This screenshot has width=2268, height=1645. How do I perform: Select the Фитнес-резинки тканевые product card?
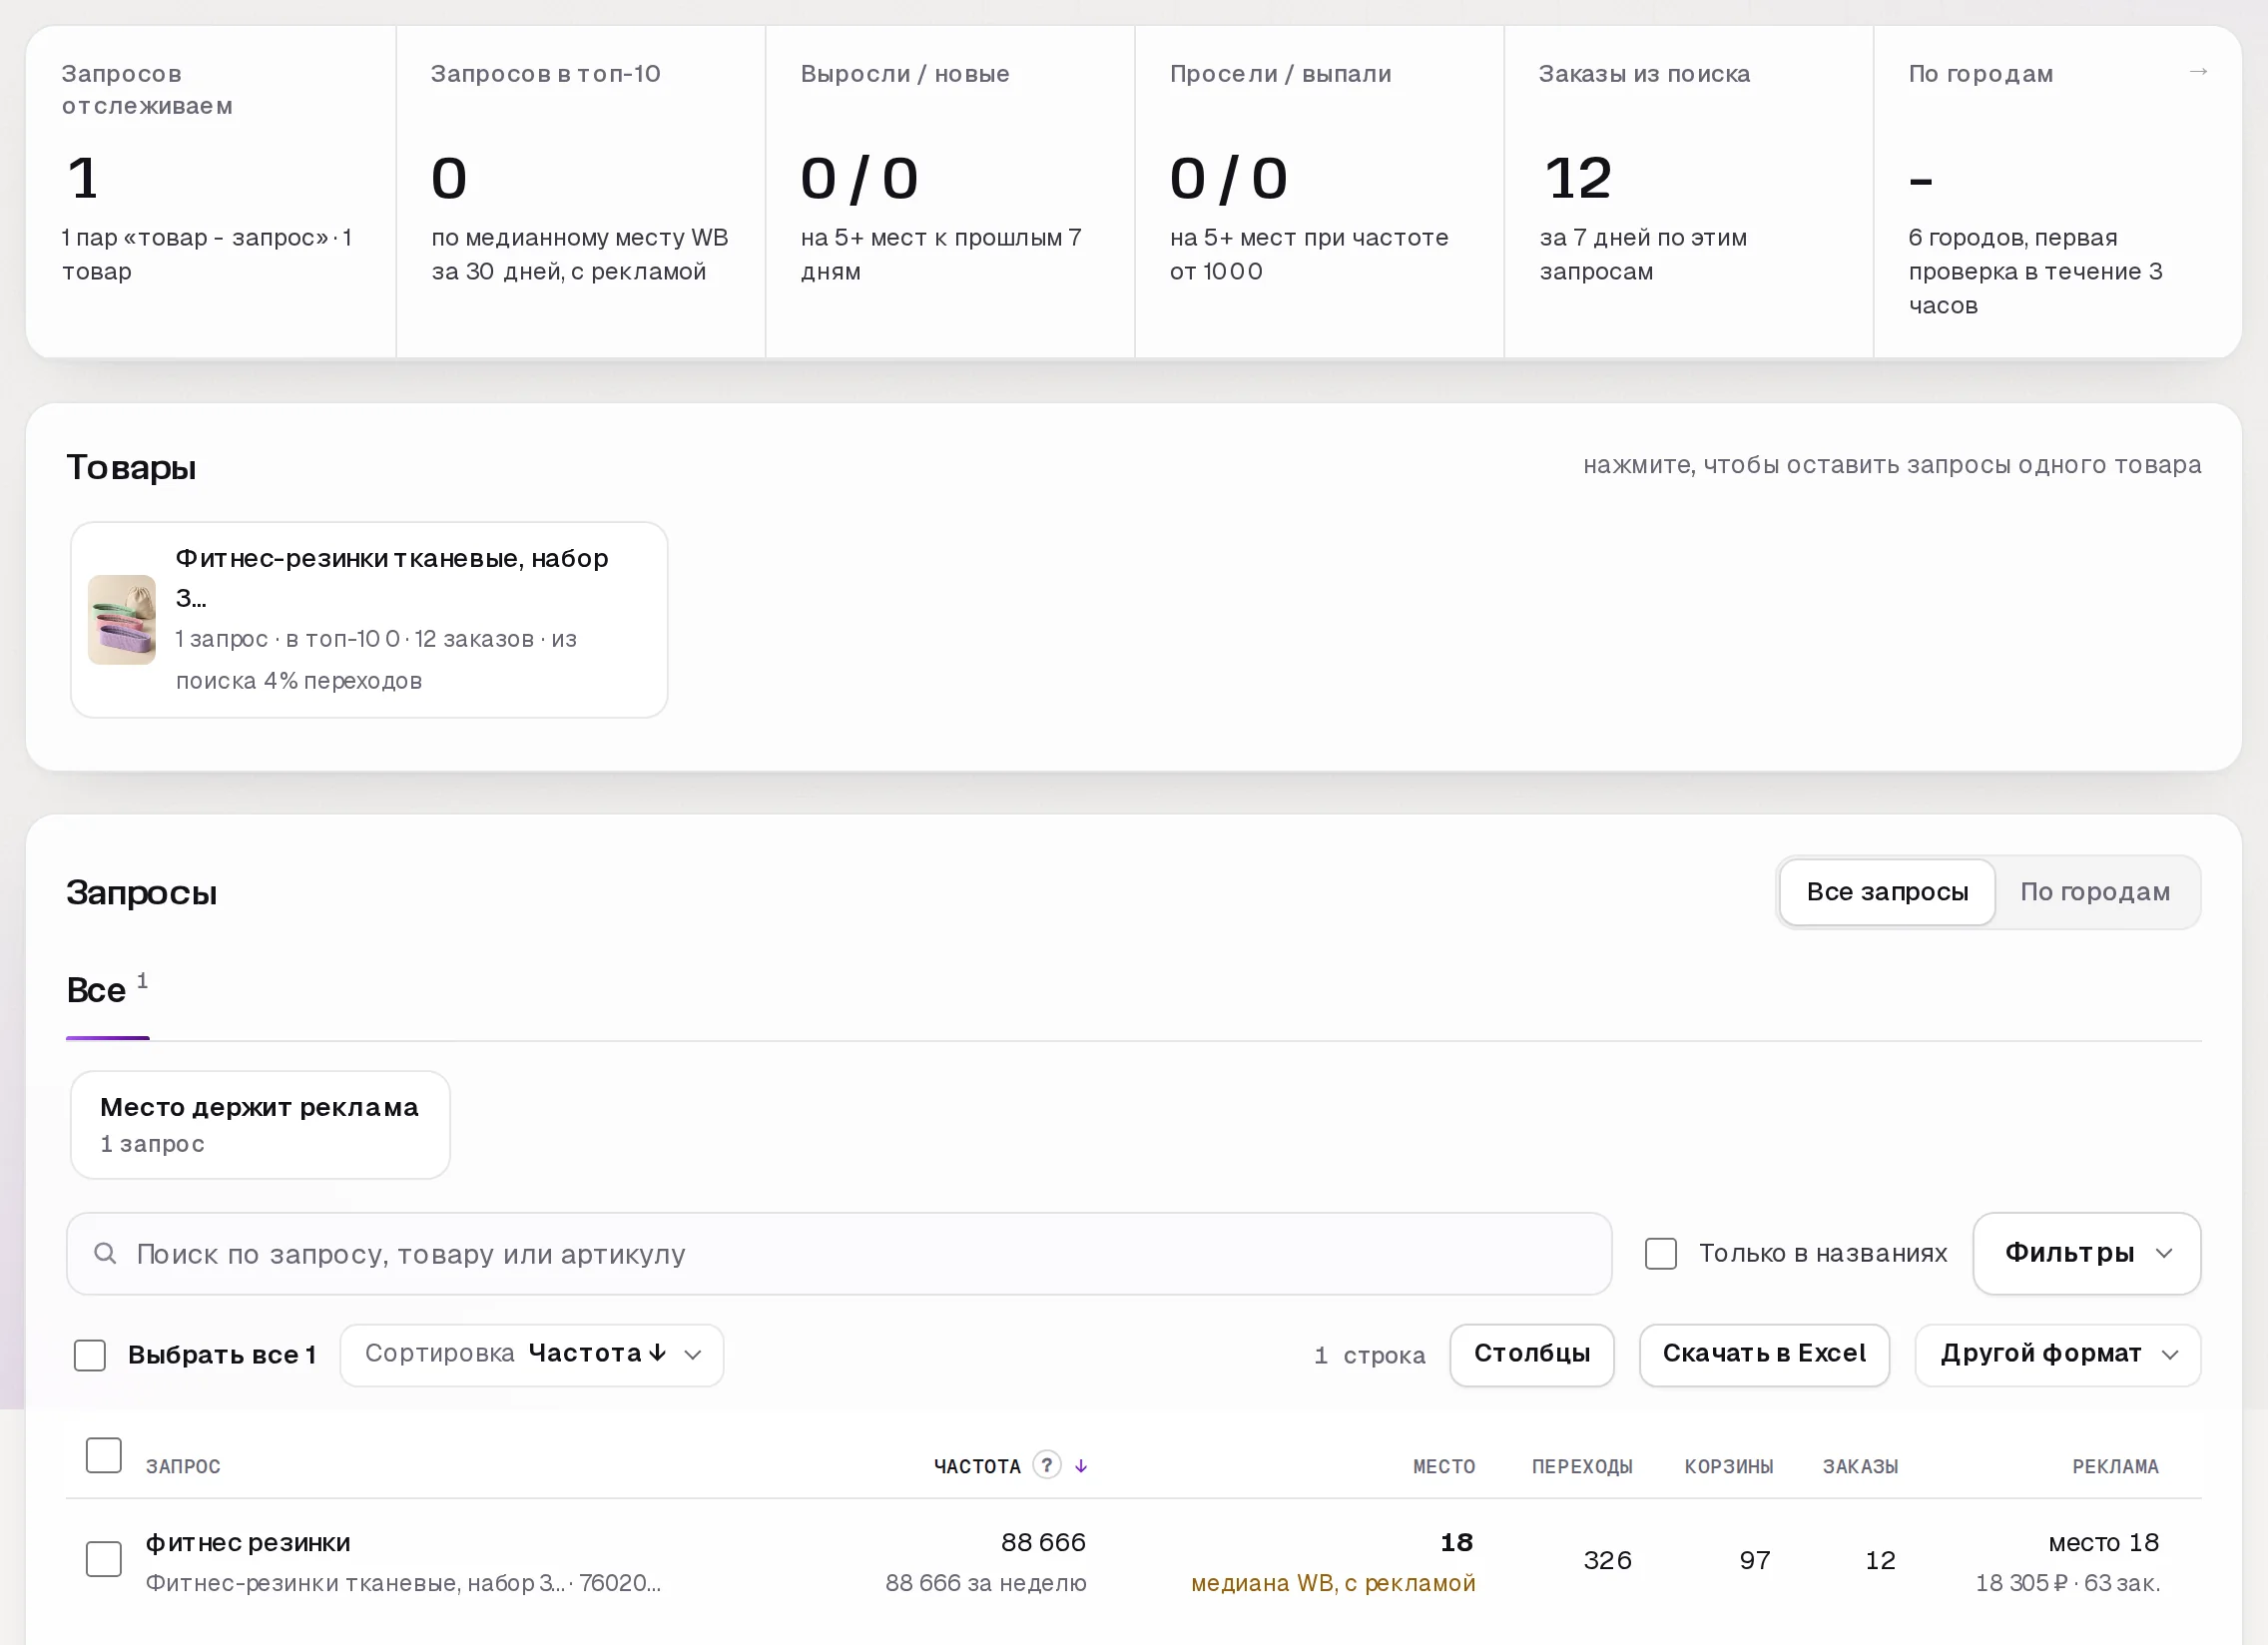pos(369,619)
